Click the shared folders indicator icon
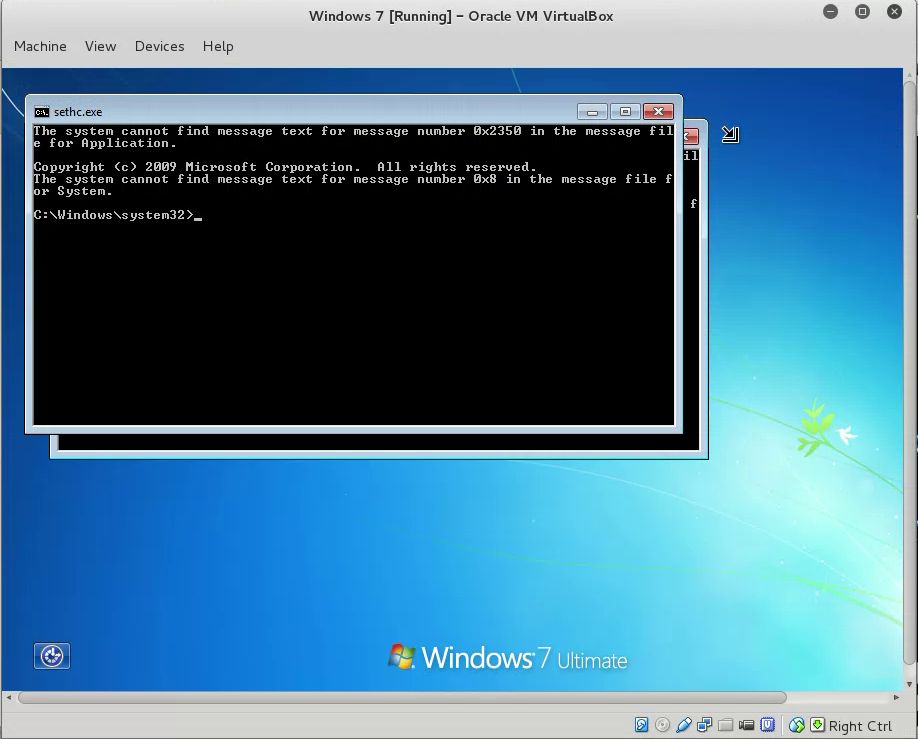918x739 pixels. click(x=725, y=725)
